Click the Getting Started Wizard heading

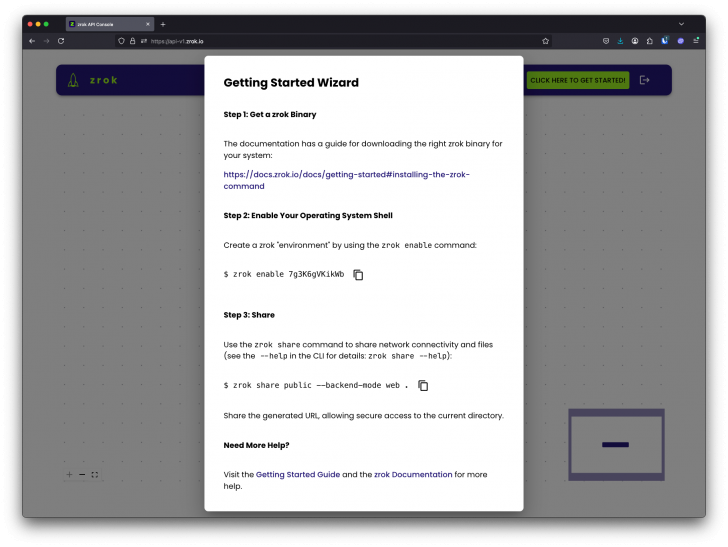(x=291, y=83)
